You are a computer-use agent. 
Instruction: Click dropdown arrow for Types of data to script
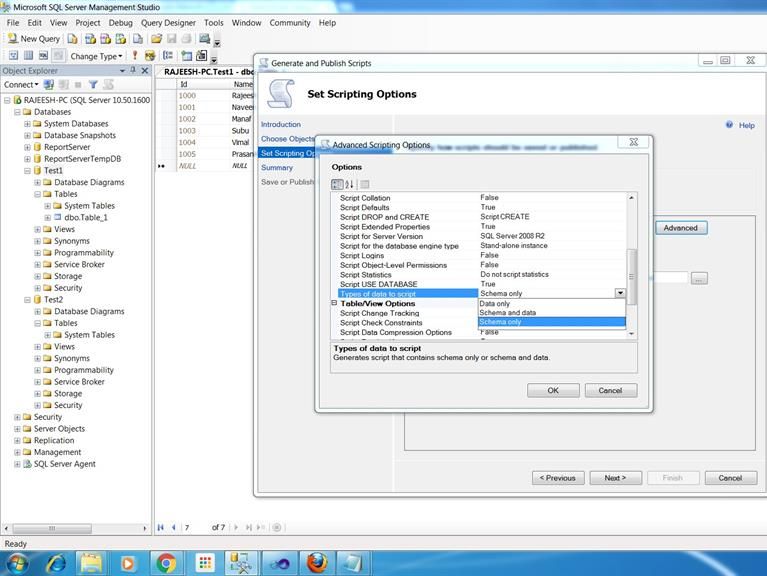[x=620, y=293]
